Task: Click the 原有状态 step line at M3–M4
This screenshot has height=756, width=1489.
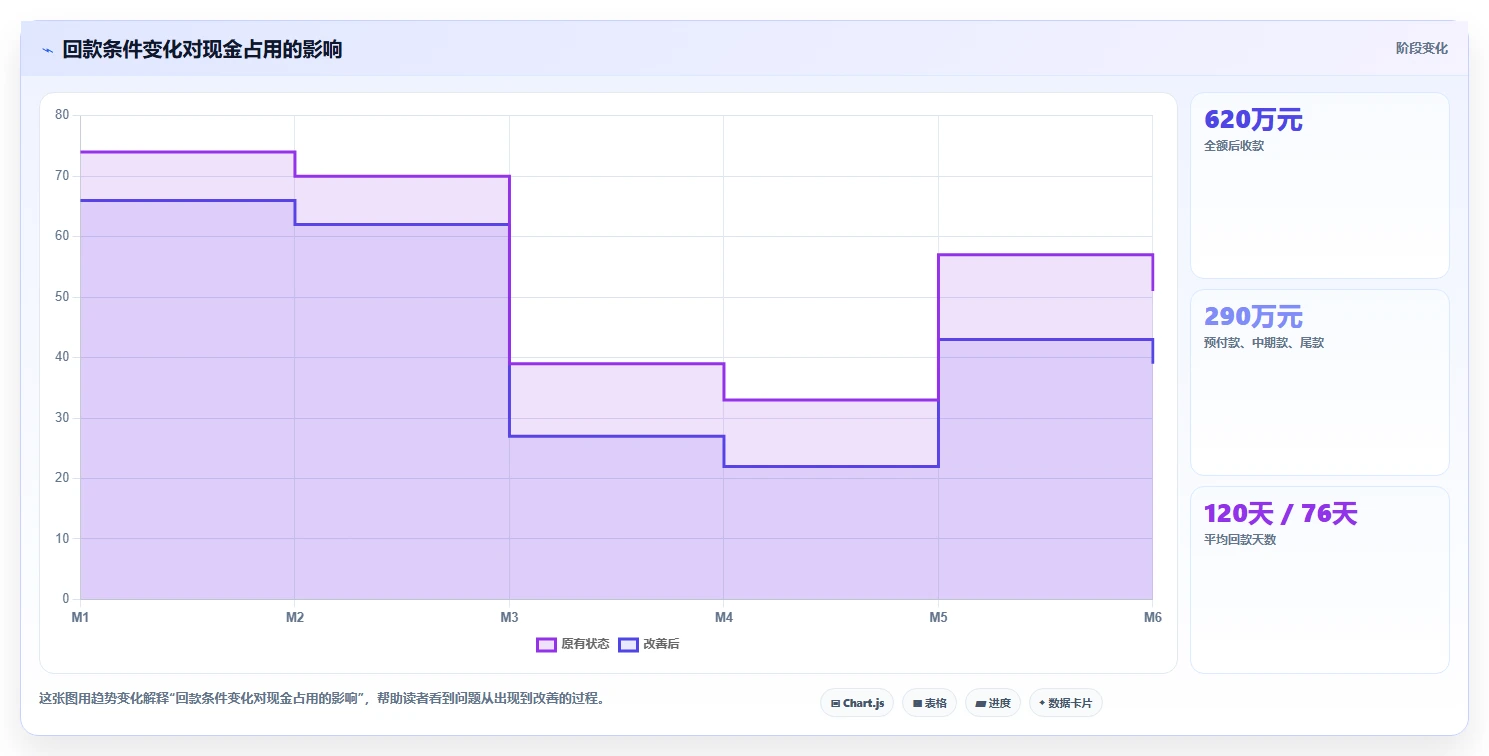Action: [x=616, y=364]
